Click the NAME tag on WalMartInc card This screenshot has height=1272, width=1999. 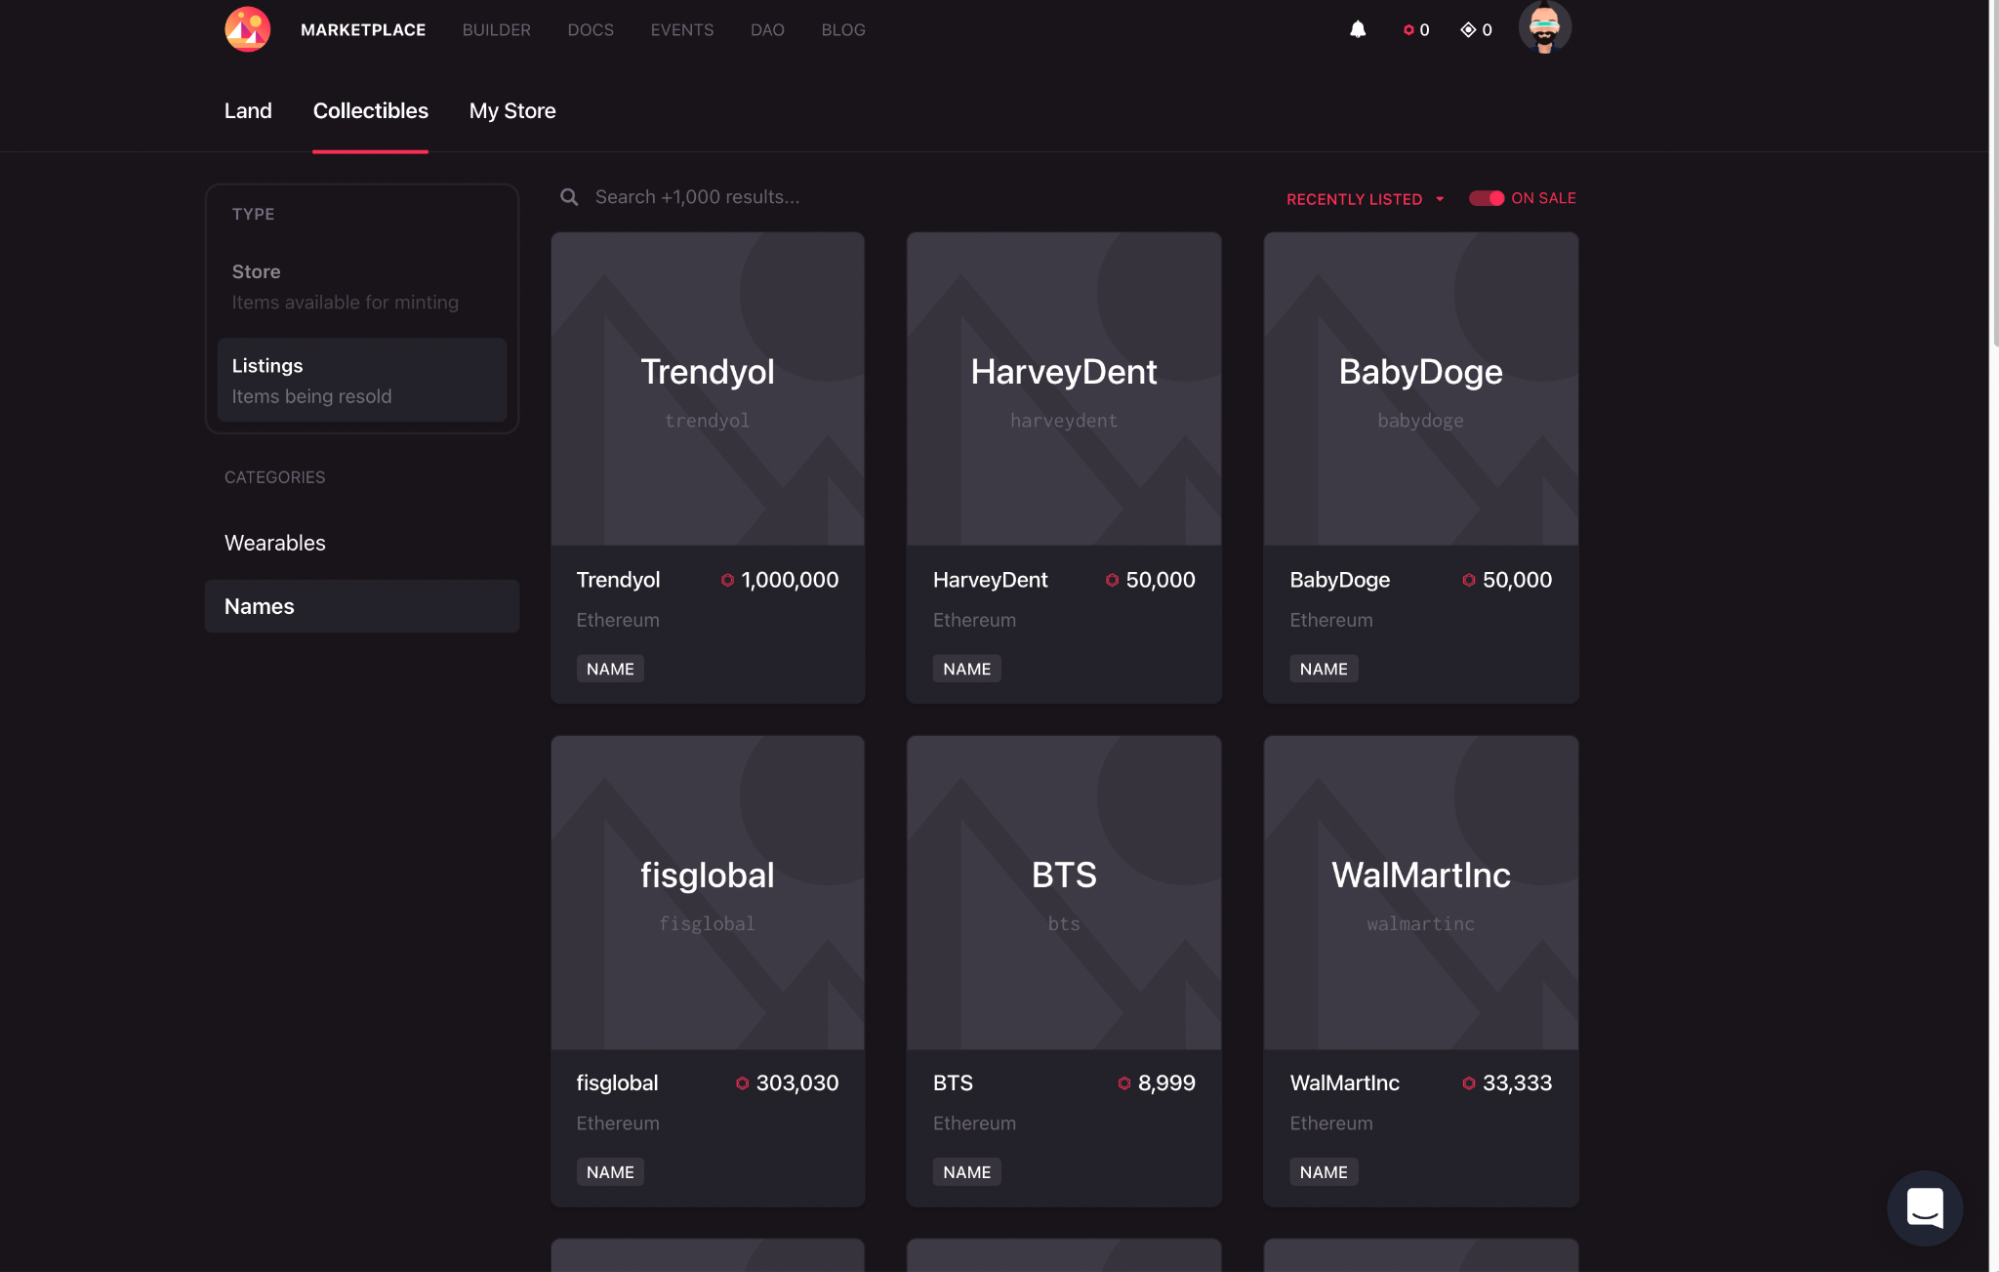1323,1172
